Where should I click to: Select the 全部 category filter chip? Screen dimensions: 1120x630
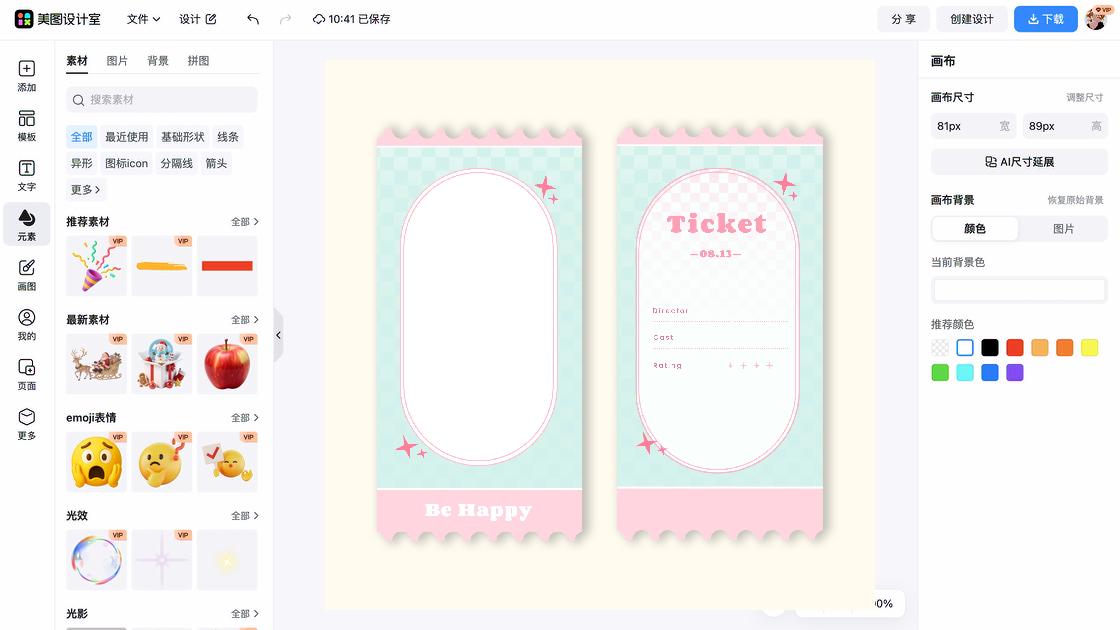(82, 137)
